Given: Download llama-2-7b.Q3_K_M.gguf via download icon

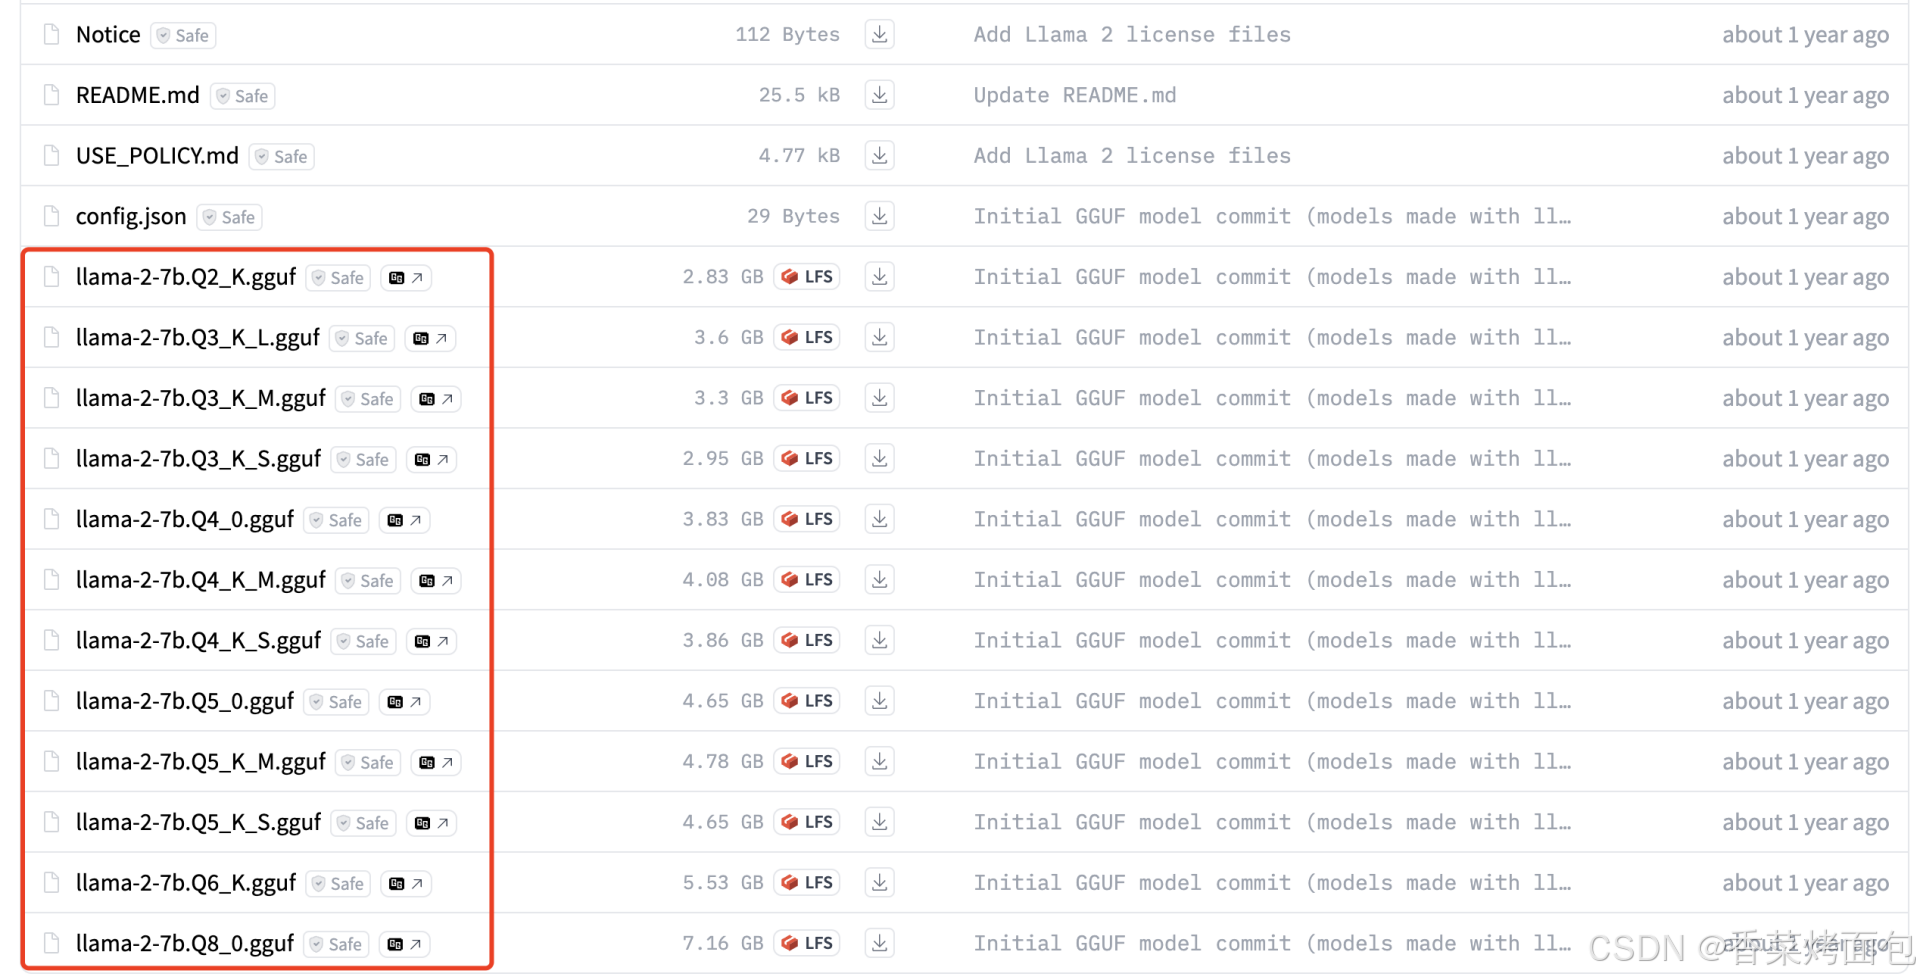Looking at the screenshot, I should coord(879,398).
